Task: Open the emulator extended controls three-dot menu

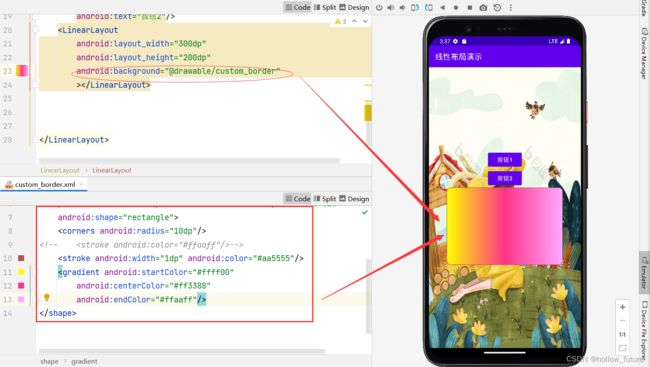Action: click(511, 7)
